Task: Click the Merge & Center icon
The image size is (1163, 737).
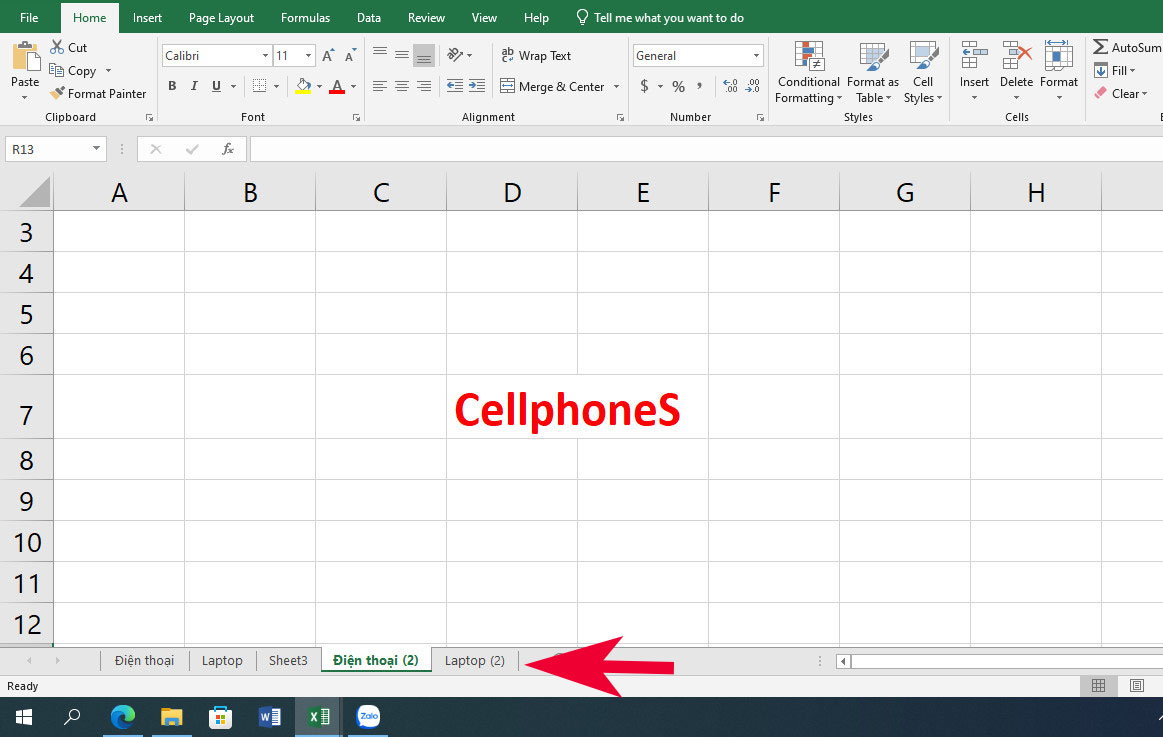Action: (x=507, y=87)
